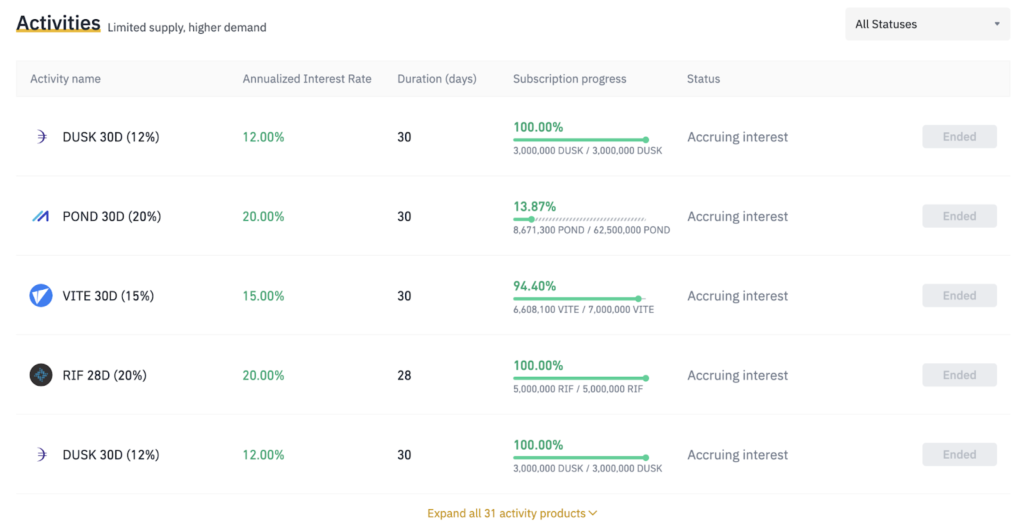Open the All Statuses dropdown

tap(926, 24)
